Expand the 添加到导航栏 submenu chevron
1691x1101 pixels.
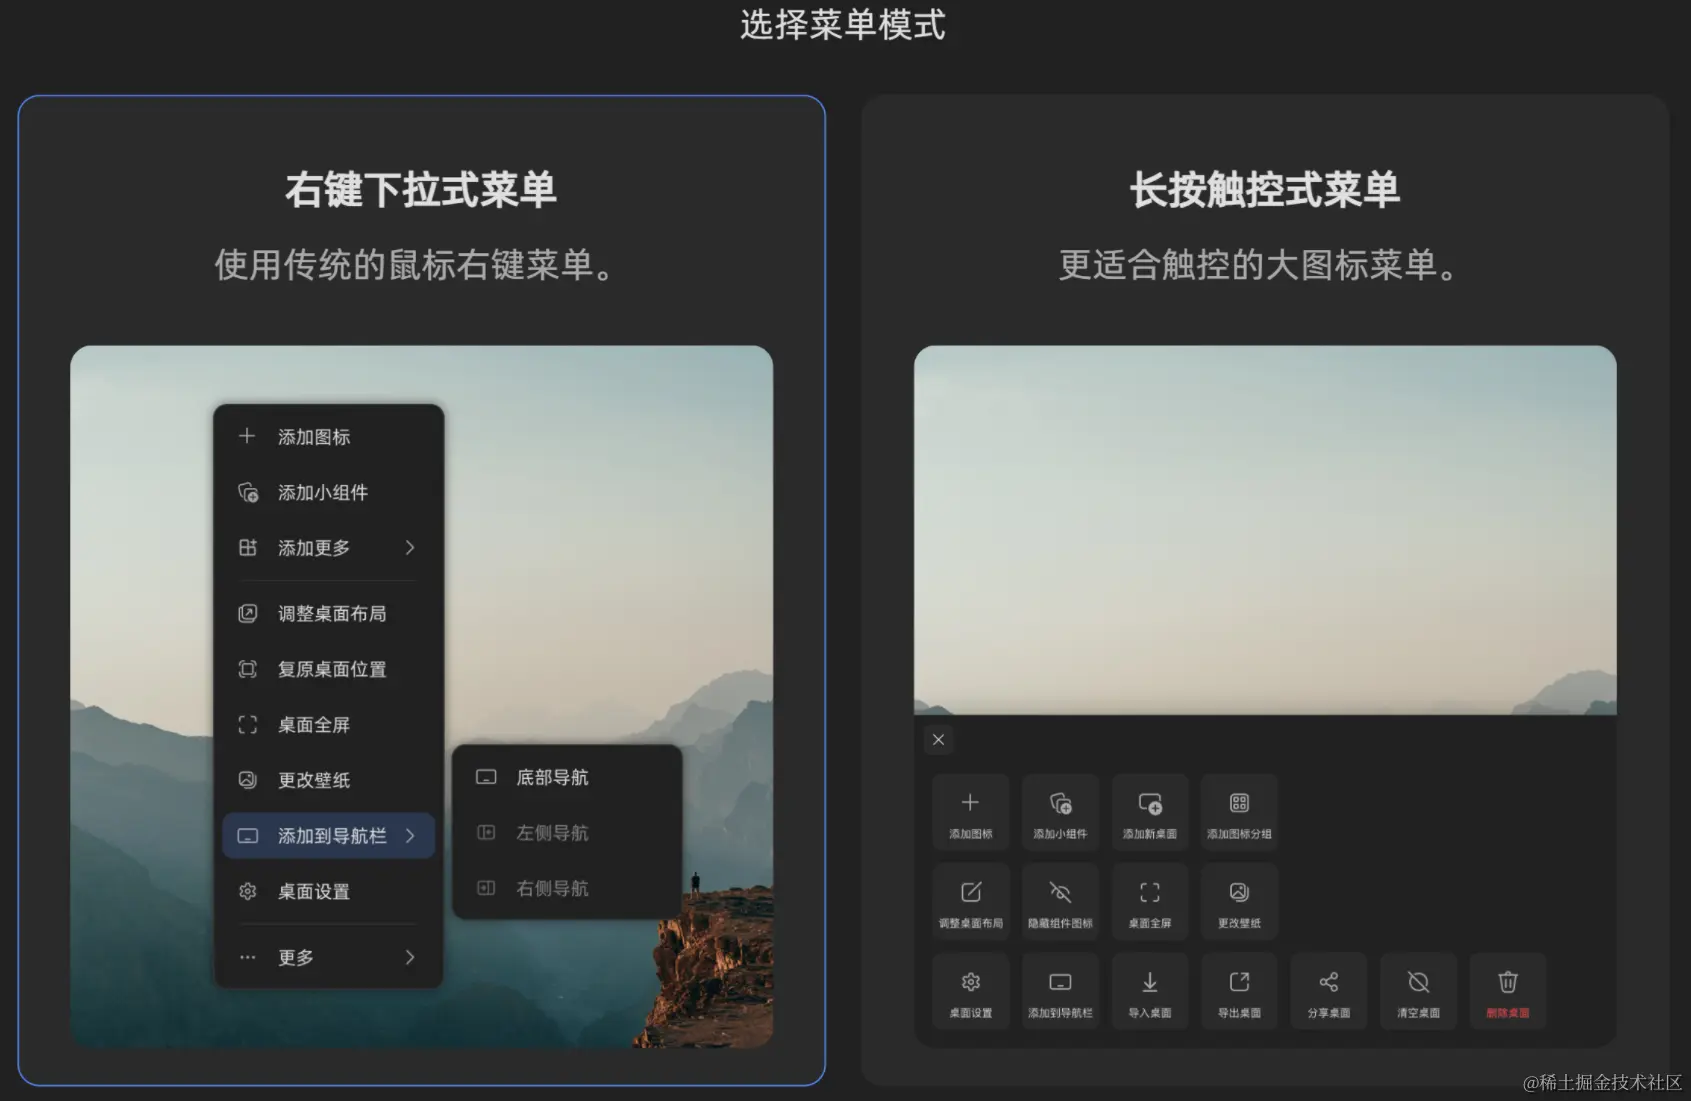[410, 836]
